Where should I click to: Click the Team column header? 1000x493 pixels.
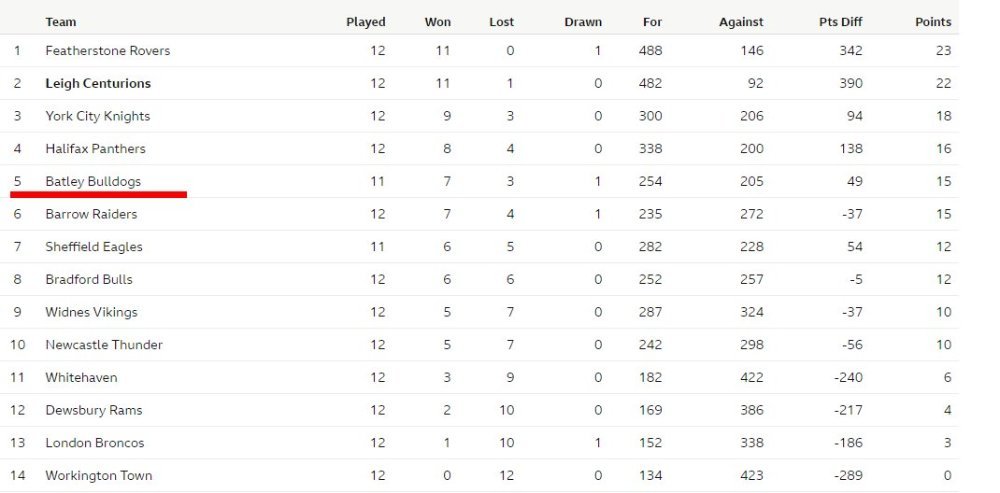61,22
